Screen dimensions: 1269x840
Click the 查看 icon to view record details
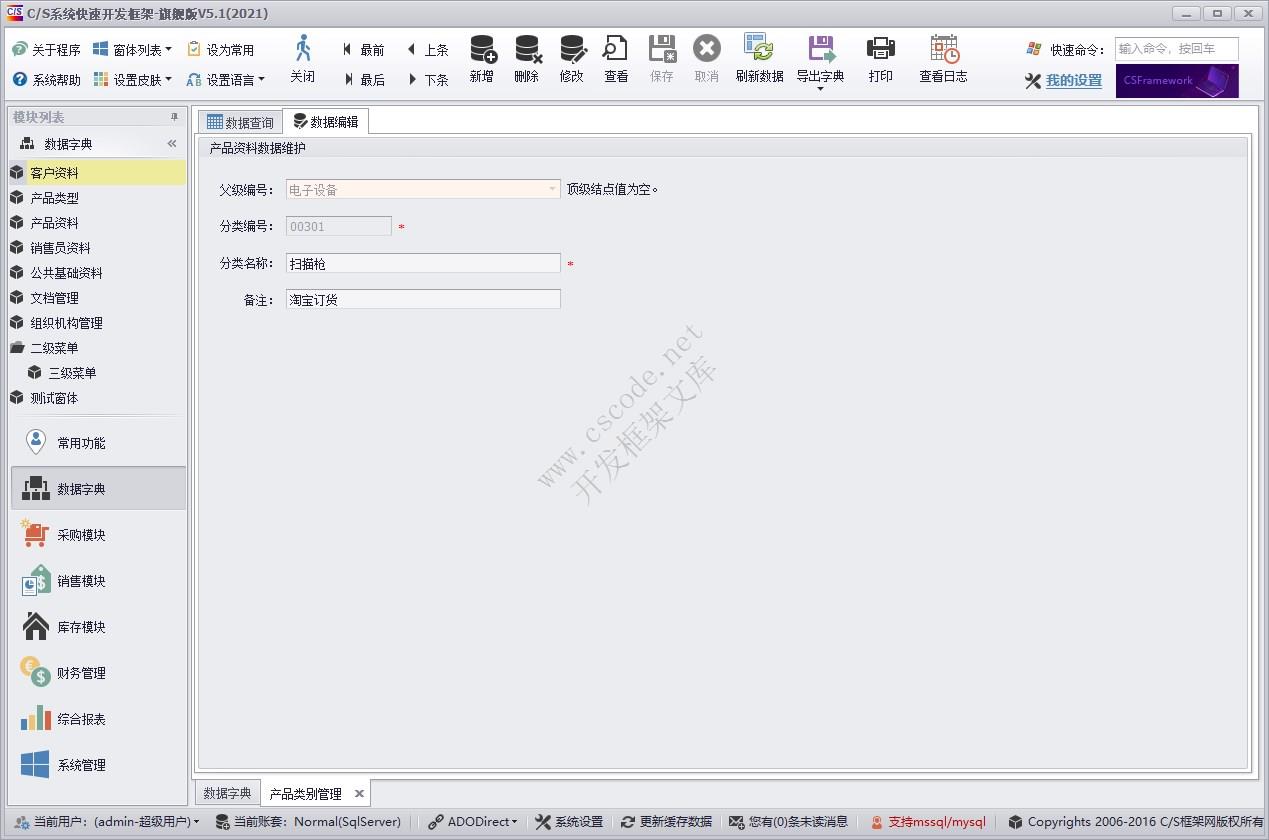pyautogui.click(x=615, y=60)
